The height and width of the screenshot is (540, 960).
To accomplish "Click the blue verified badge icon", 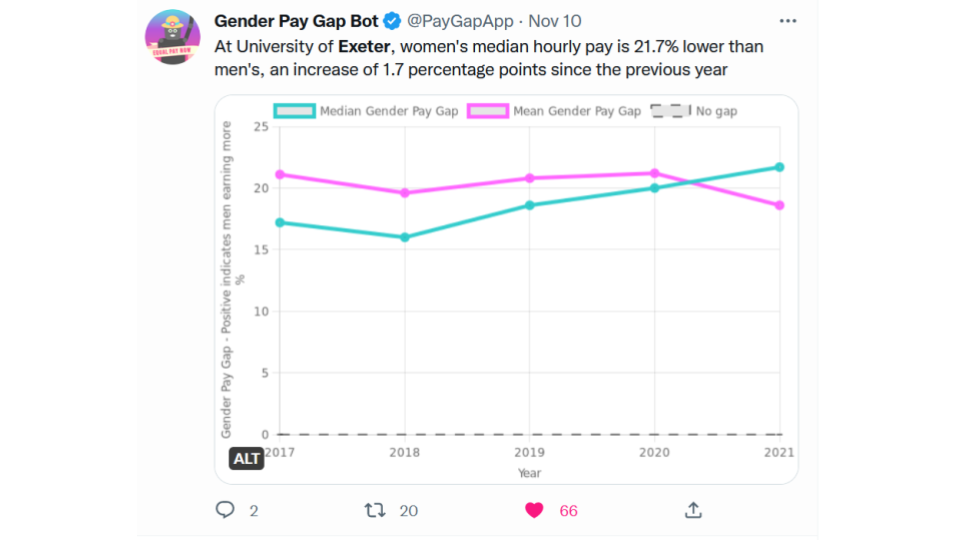I will point(394,21).
